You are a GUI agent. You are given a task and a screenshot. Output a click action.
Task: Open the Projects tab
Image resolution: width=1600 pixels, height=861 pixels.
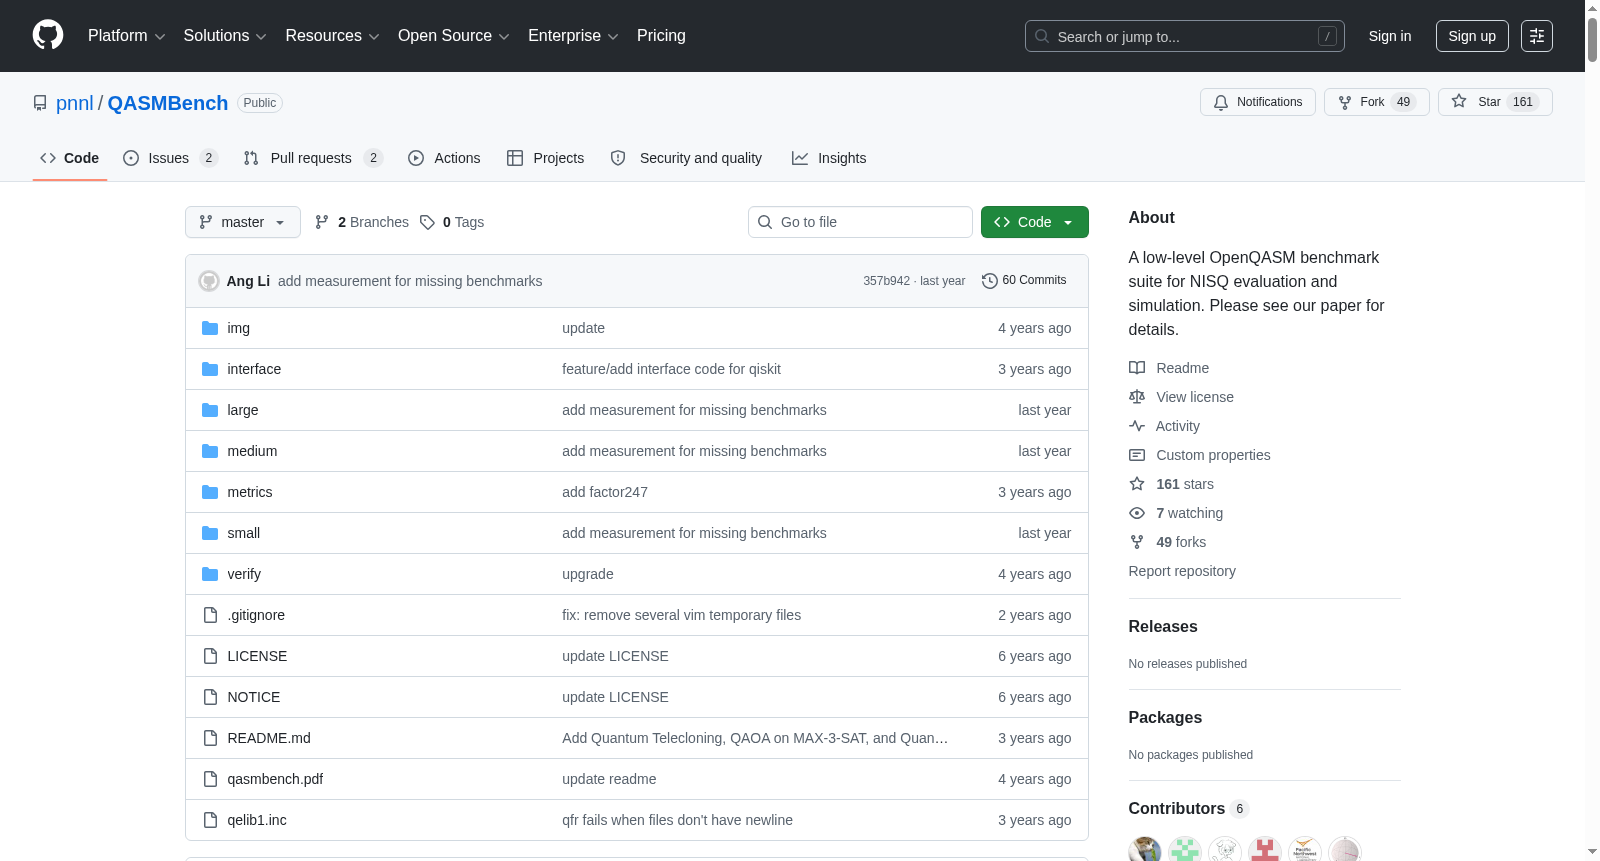545,158
